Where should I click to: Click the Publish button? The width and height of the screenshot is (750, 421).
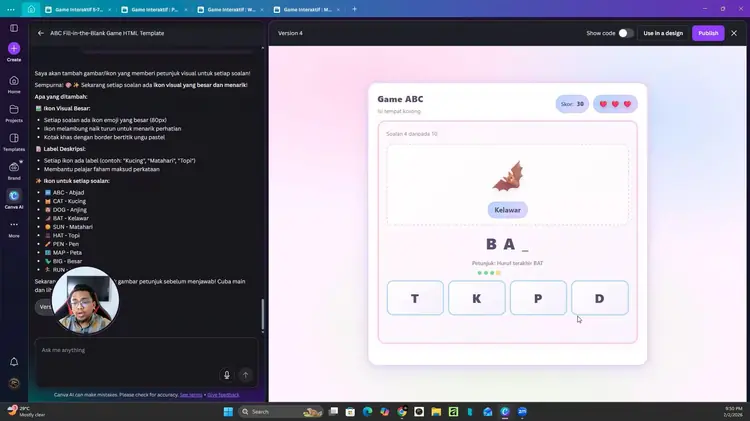(708, 33)
